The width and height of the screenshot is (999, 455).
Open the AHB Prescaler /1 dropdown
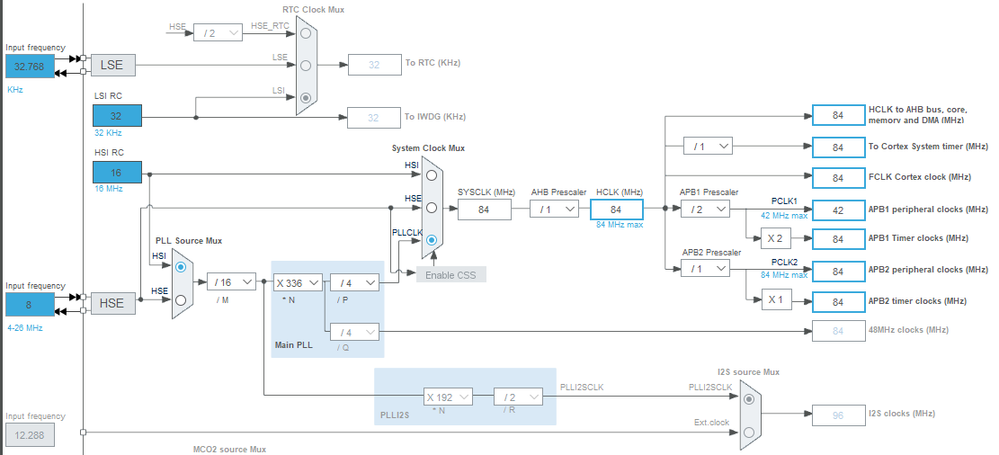[554, 208]
